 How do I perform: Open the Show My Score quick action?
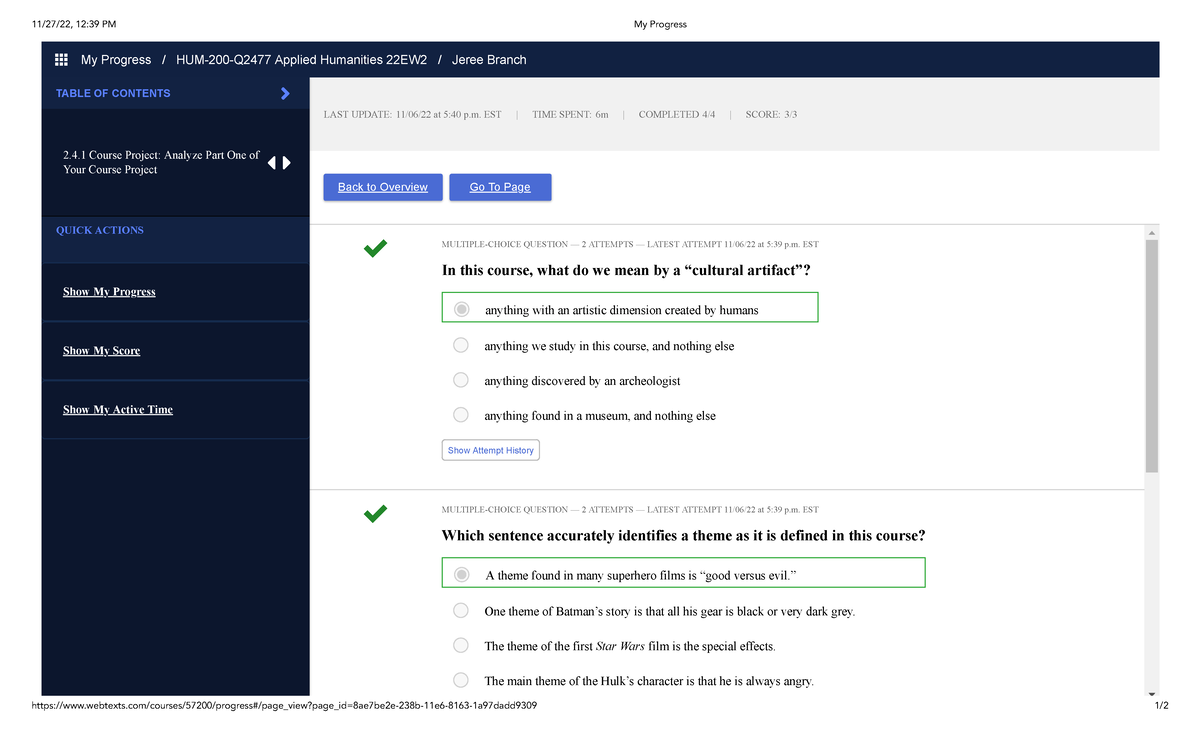coord(101,351)
